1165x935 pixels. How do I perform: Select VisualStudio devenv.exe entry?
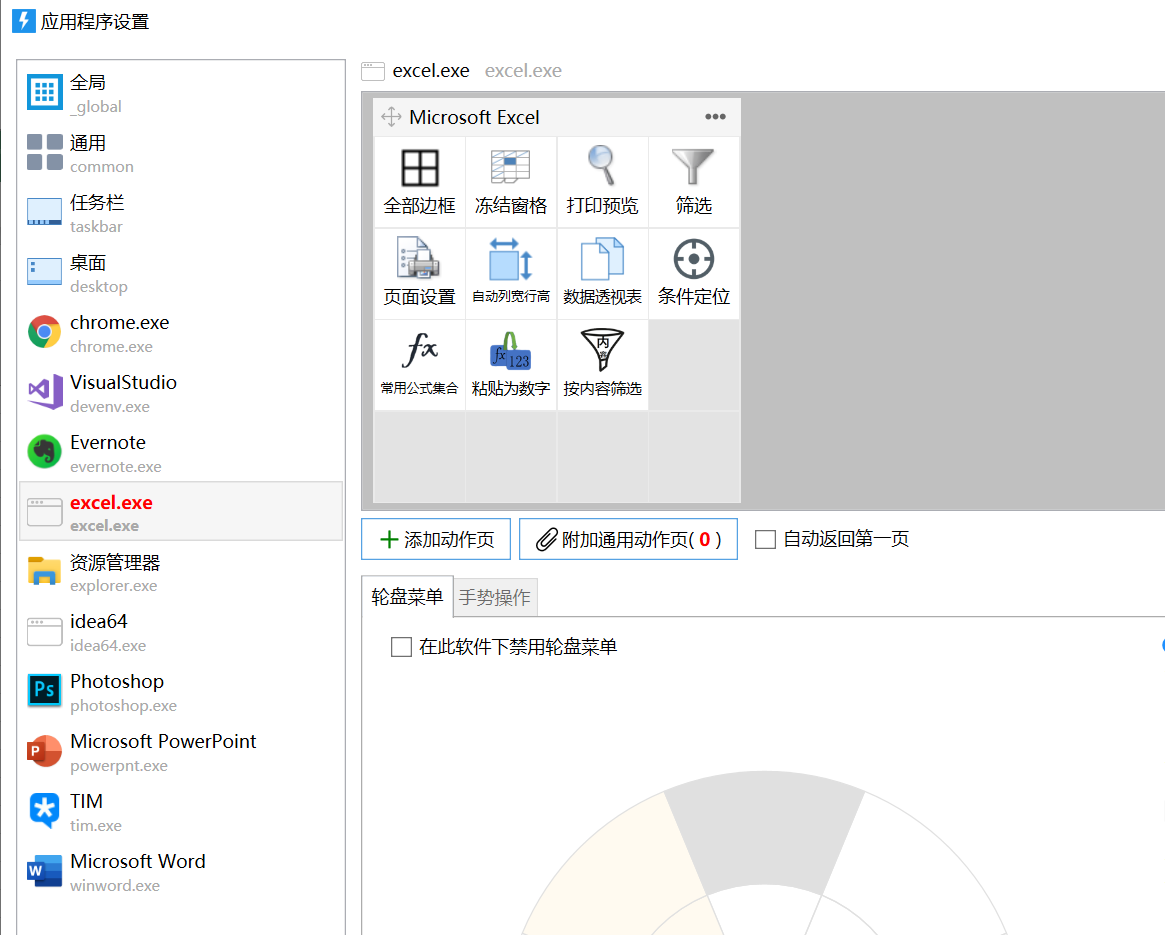(x=181, y=393)
